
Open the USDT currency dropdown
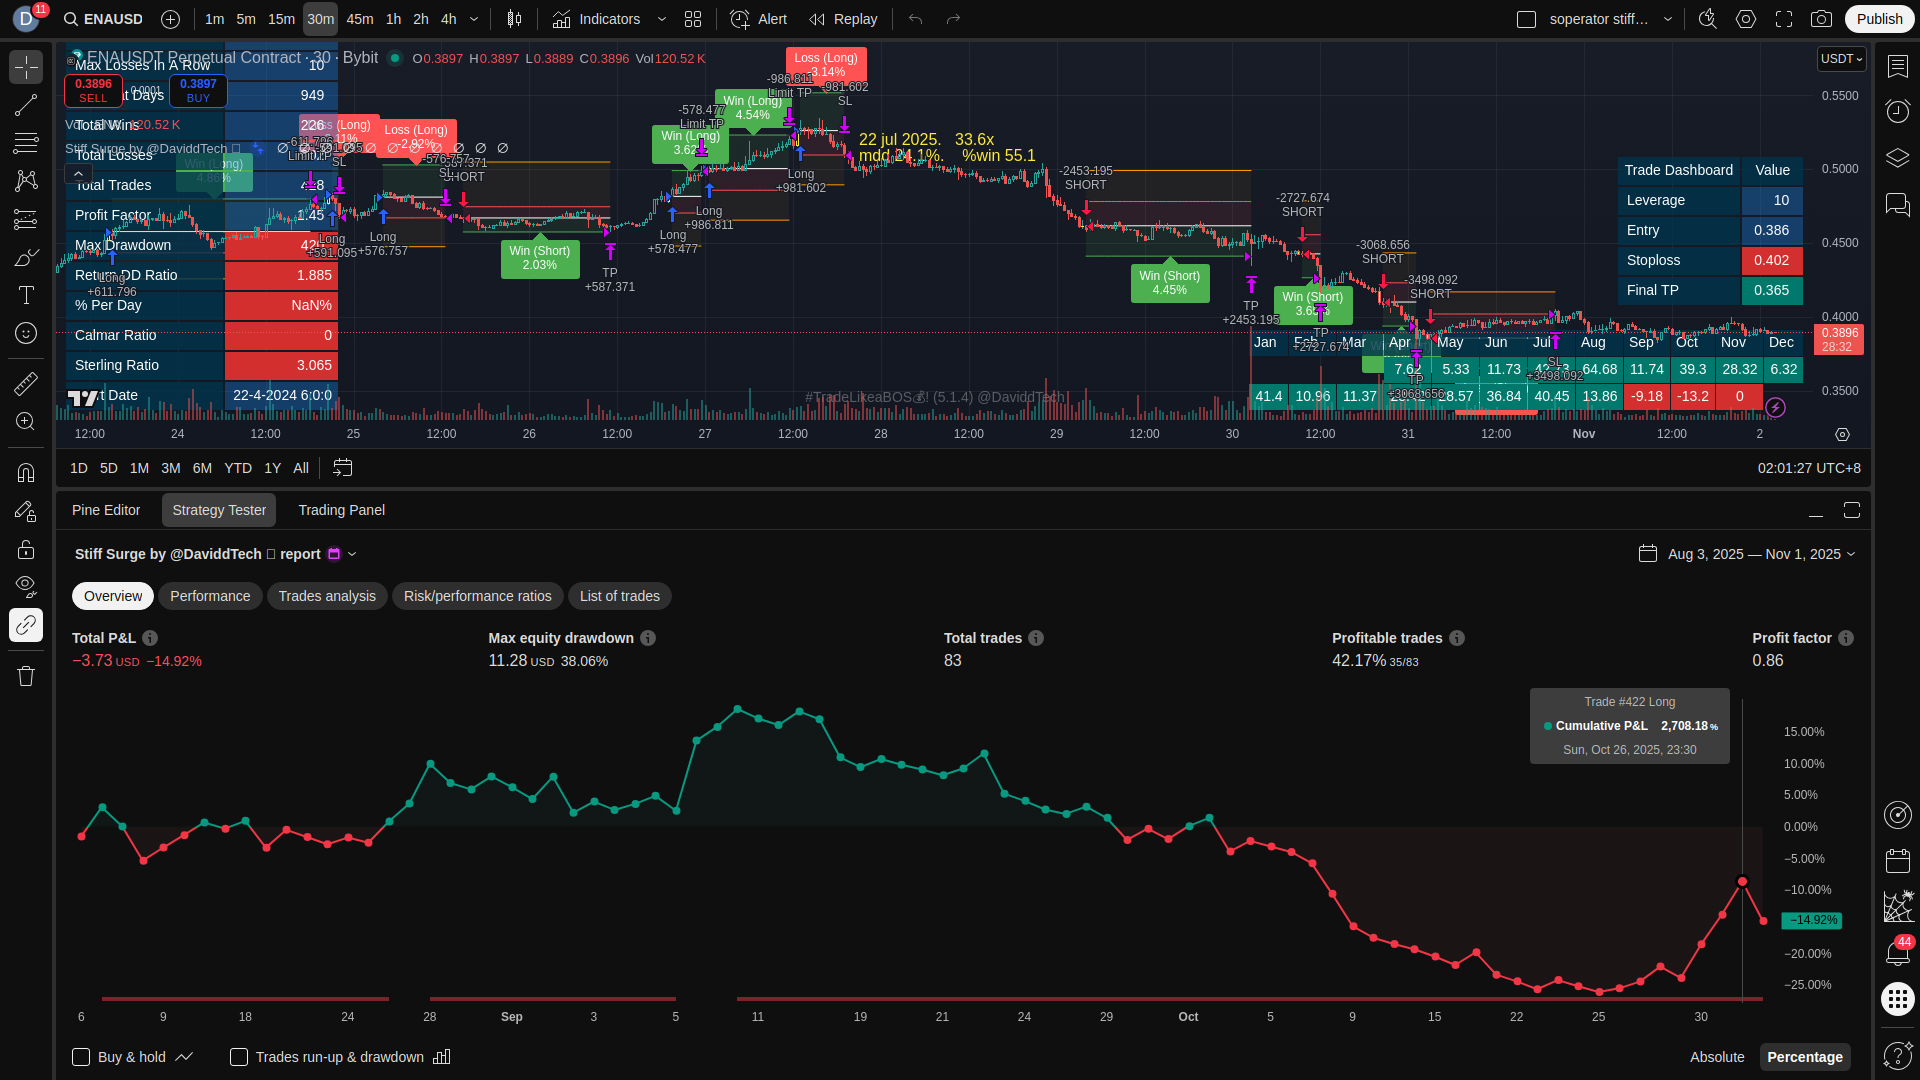point(1841,59)
